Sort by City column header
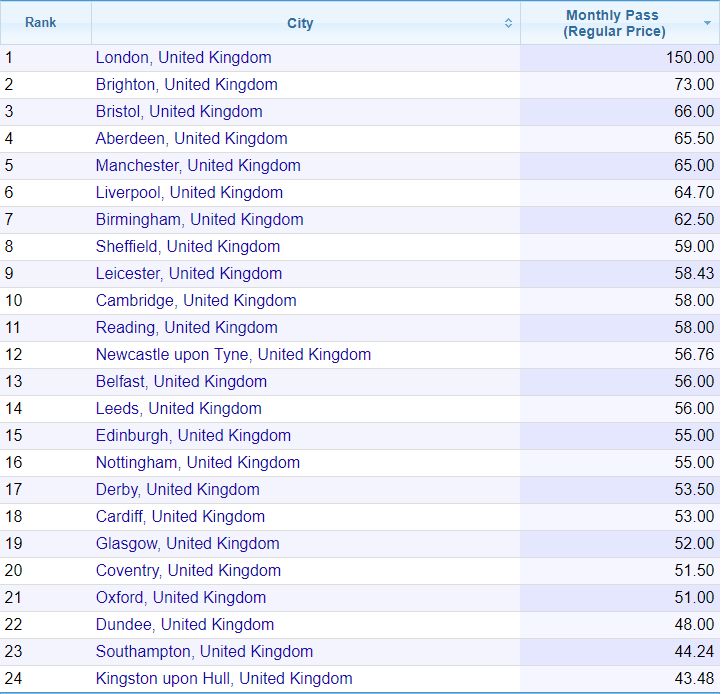 [300, 23]
